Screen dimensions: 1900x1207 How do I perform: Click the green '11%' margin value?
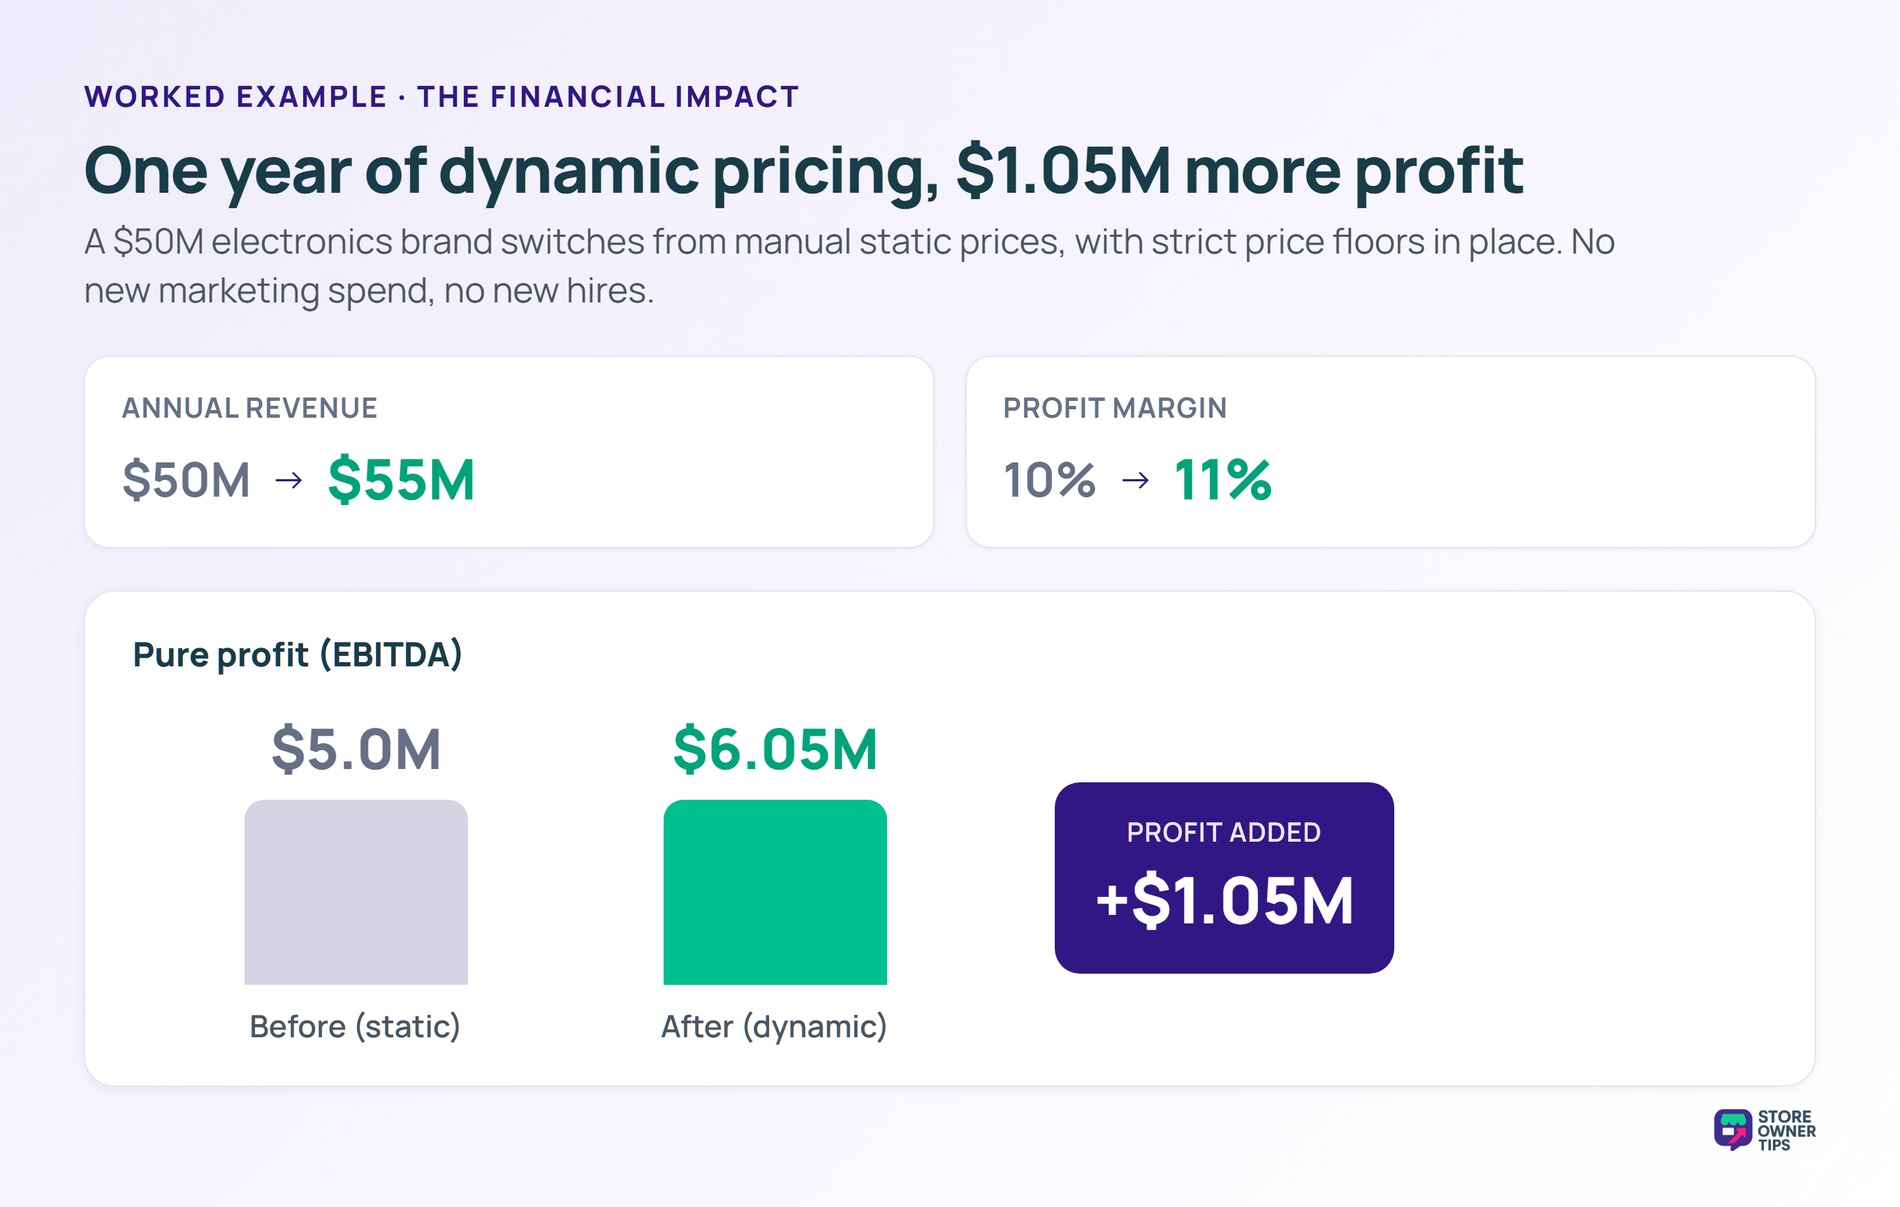tap(1222, 480)
